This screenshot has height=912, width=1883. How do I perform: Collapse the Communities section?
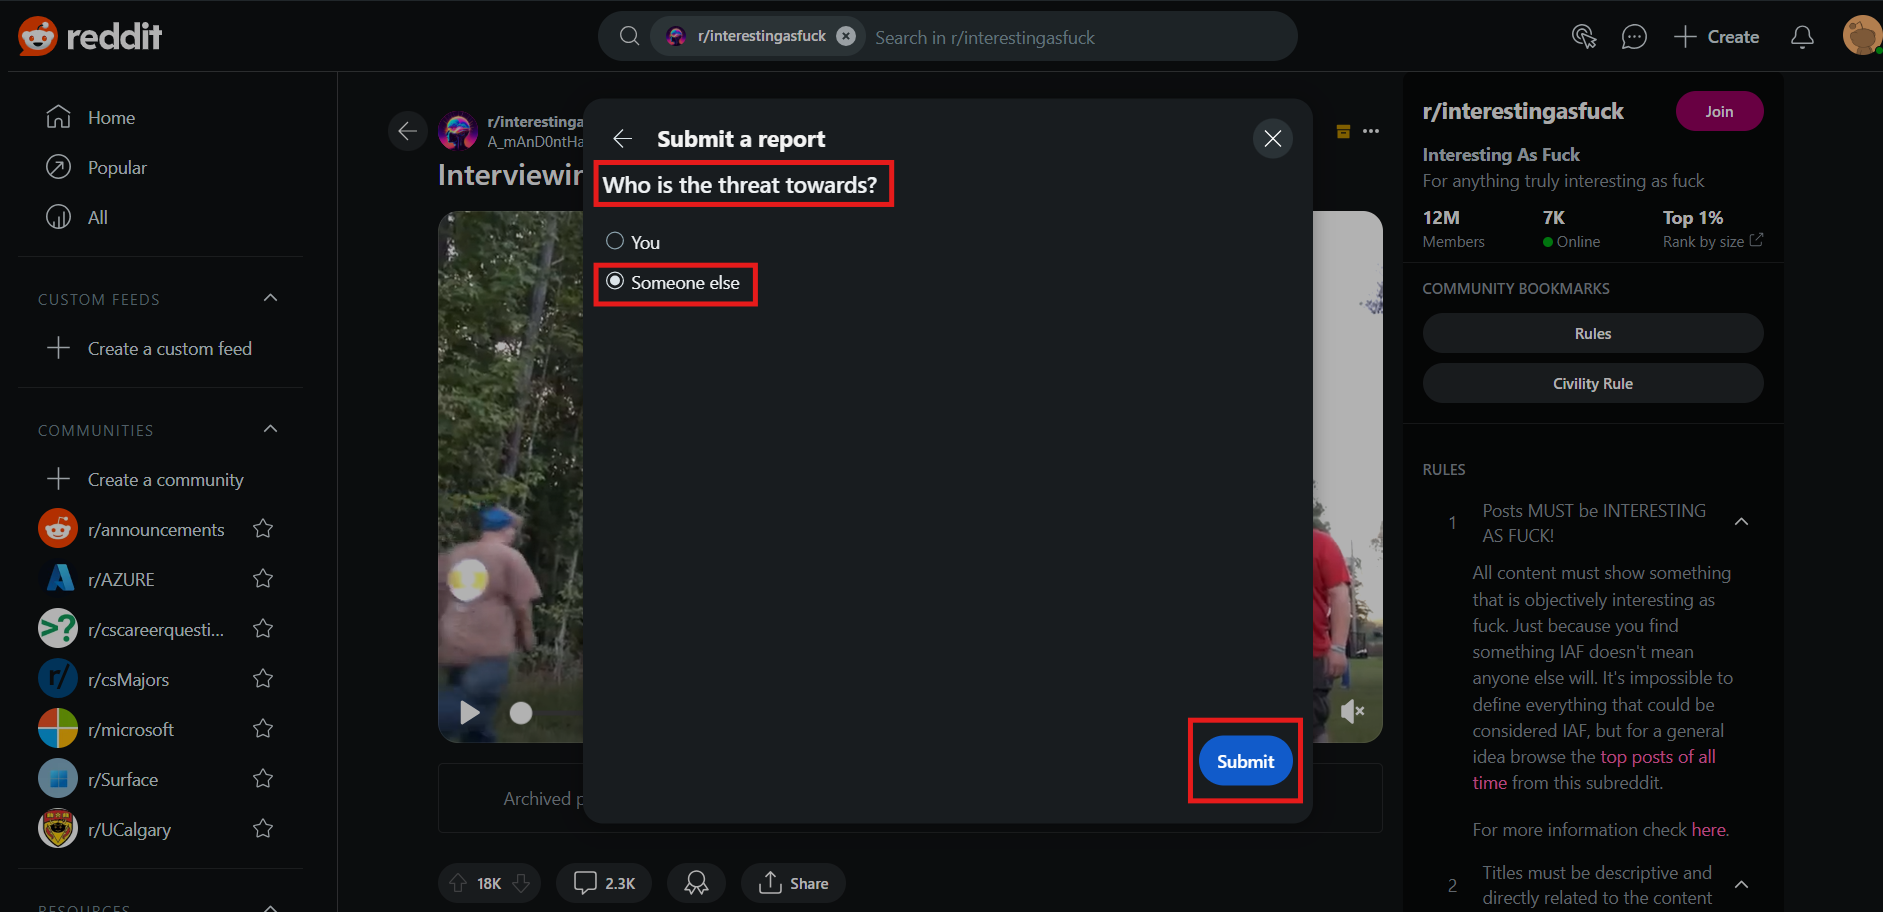270,429
